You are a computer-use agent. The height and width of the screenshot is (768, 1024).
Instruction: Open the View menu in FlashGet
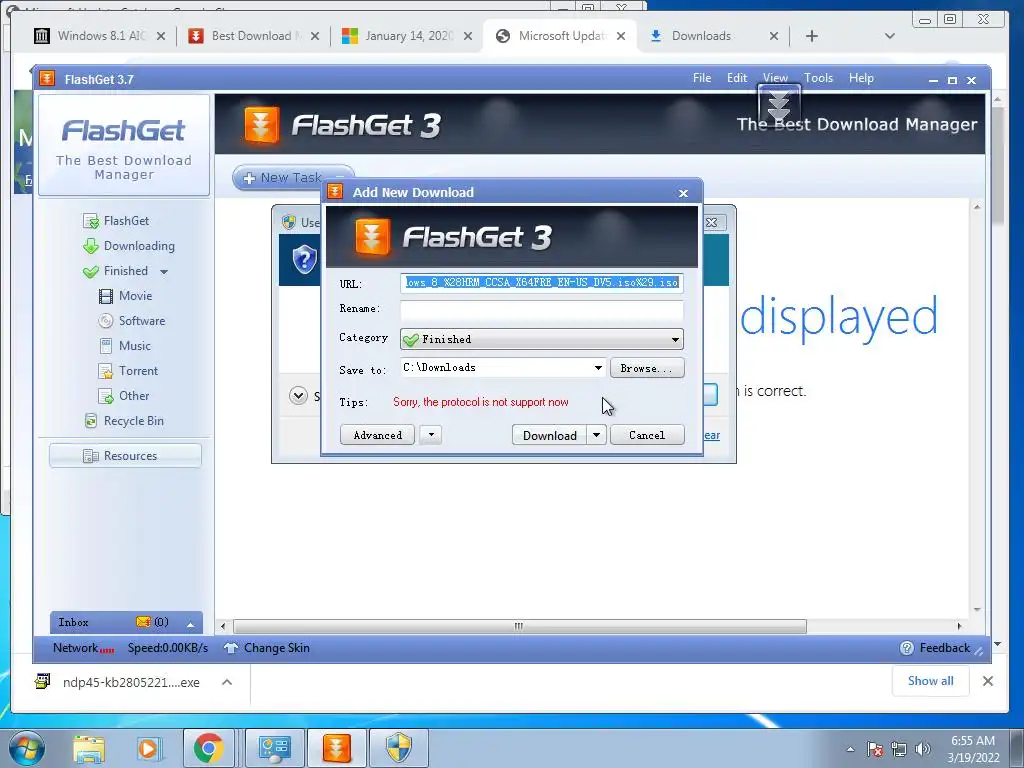point(775,78)
